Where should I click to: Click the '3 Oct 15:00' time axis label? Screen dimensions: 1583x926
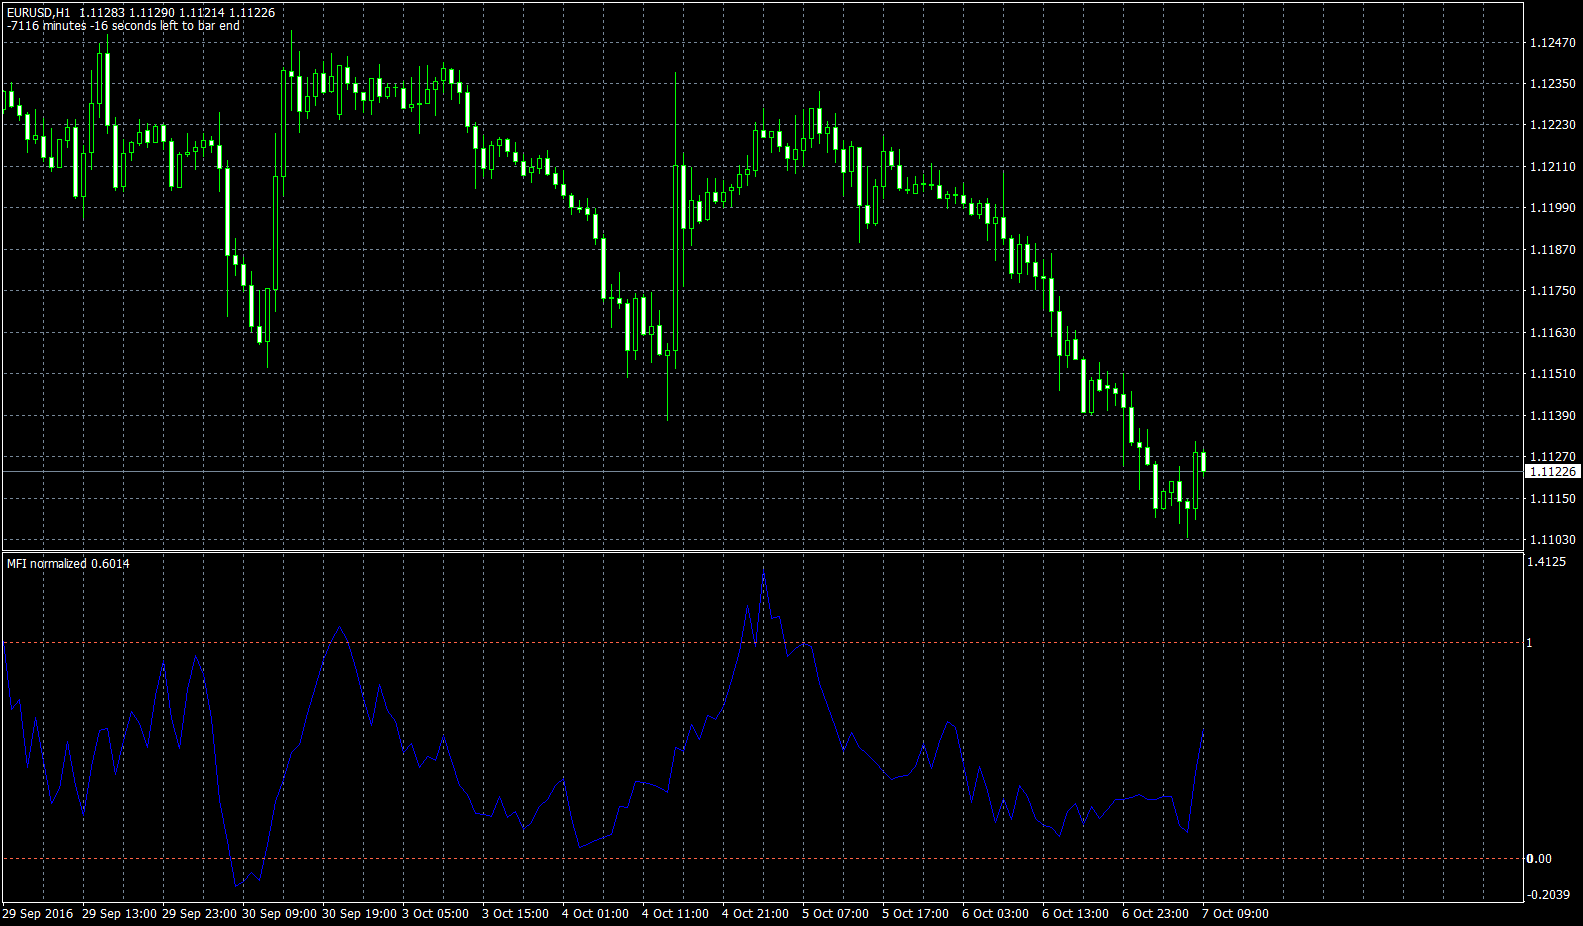coord(515,914)
